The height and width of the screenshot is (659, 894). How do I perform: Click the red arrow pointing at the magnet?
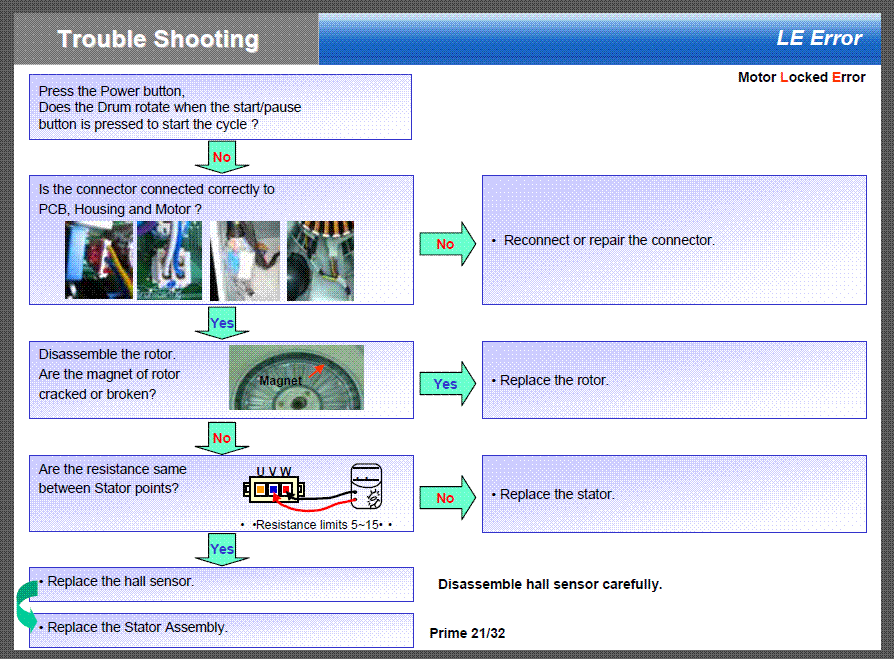pos(316,371)
